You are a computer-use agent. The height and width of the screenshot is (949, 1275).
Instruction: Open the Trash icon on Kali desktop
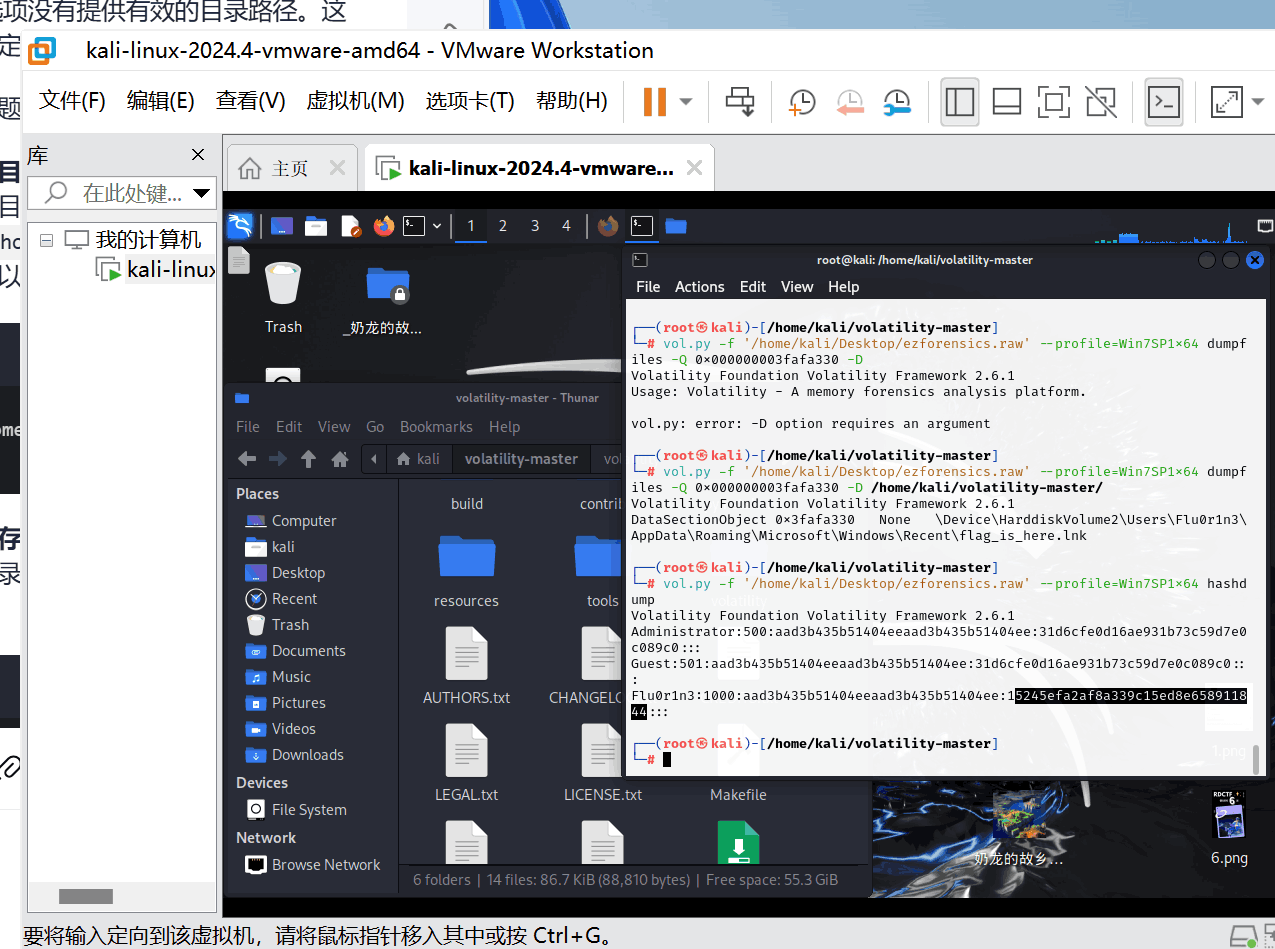click(283, 297)
